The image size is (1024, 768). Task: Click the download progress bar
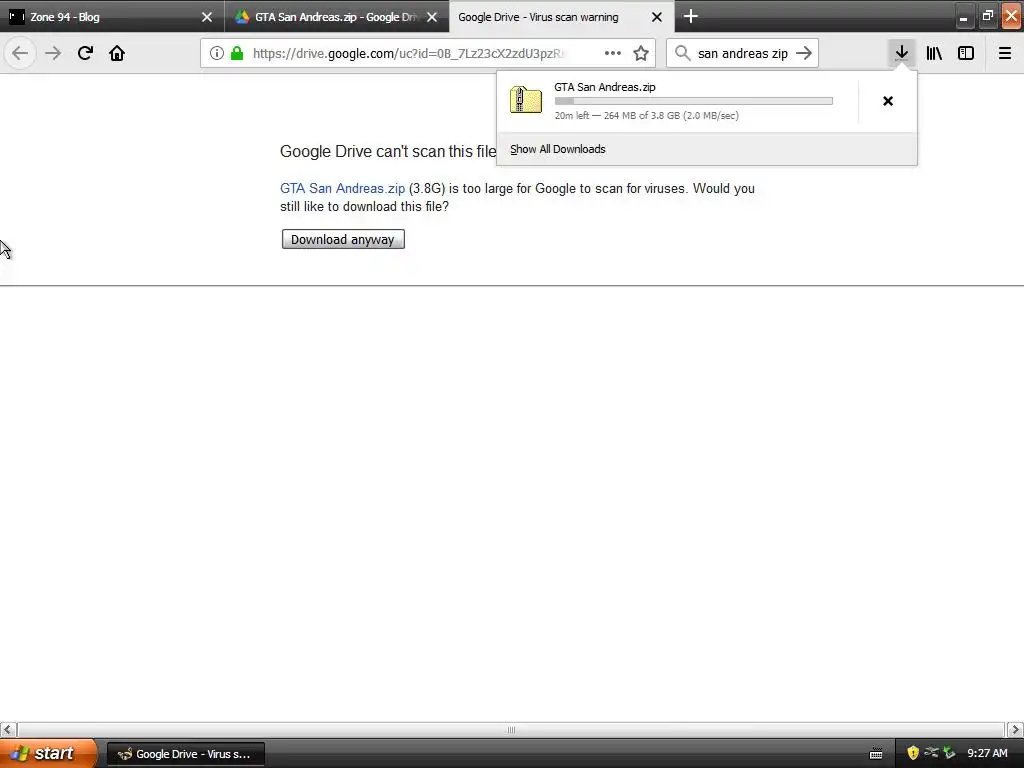point(694,101)
